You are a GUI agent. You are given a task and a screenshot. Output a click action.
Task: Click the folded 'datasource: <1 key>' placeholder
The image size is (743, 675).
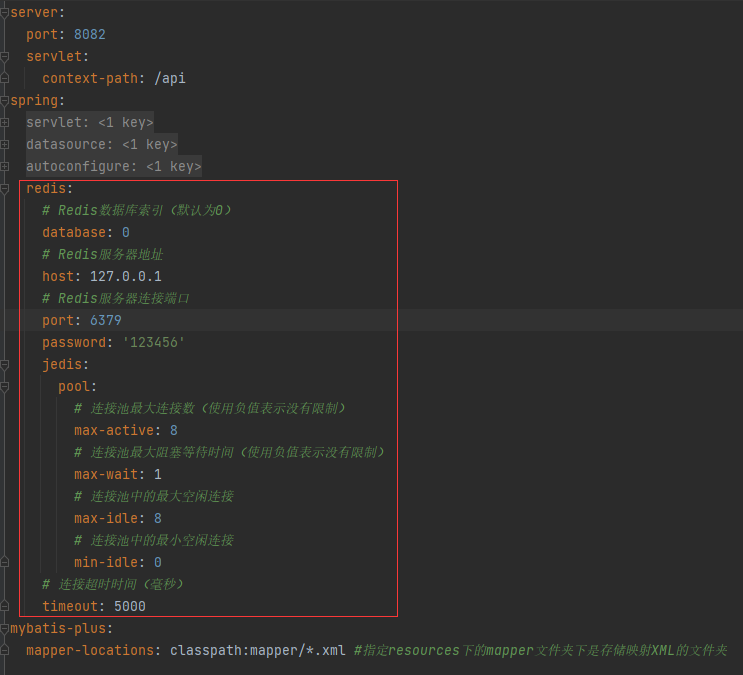click(102, 144)
